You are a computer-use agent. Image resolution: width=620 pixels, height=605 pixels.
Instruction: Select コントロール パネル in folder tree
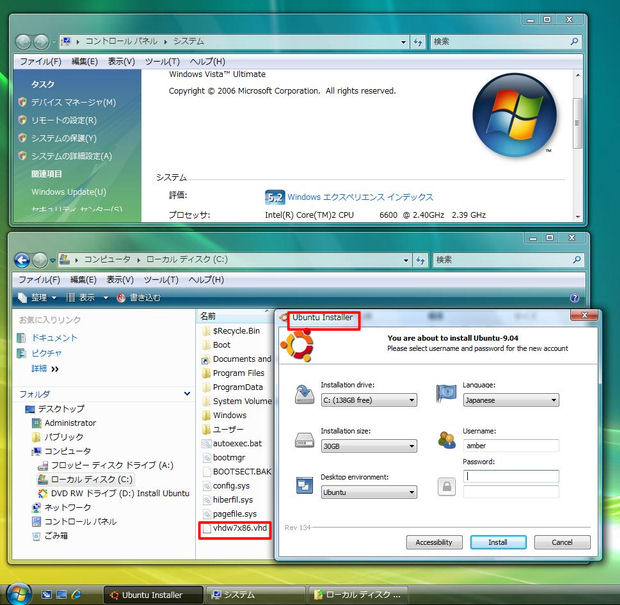point(80,521)
